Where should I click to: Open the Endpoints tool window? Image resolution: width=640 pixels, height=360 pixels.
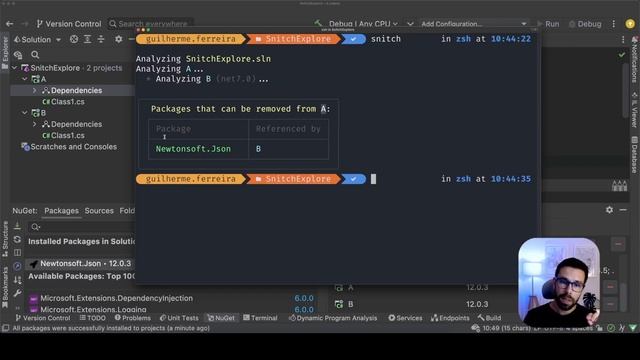[450, 318]
